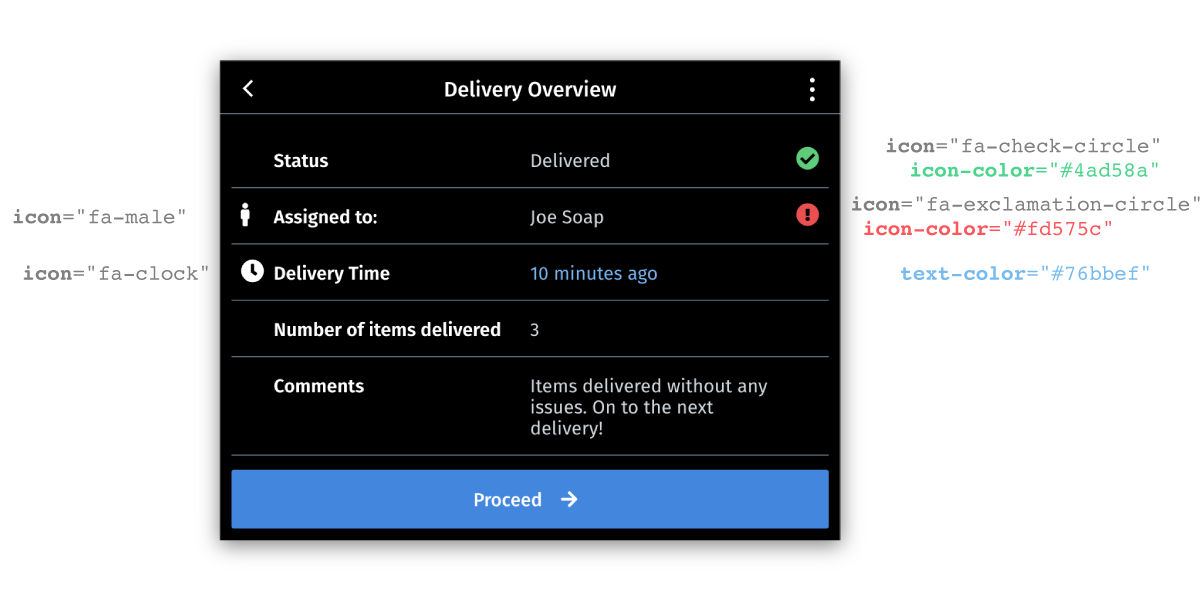Screen dimensions: 1201x601
Task: Click the comments text about items delivered
Action: tap(649, 407)
